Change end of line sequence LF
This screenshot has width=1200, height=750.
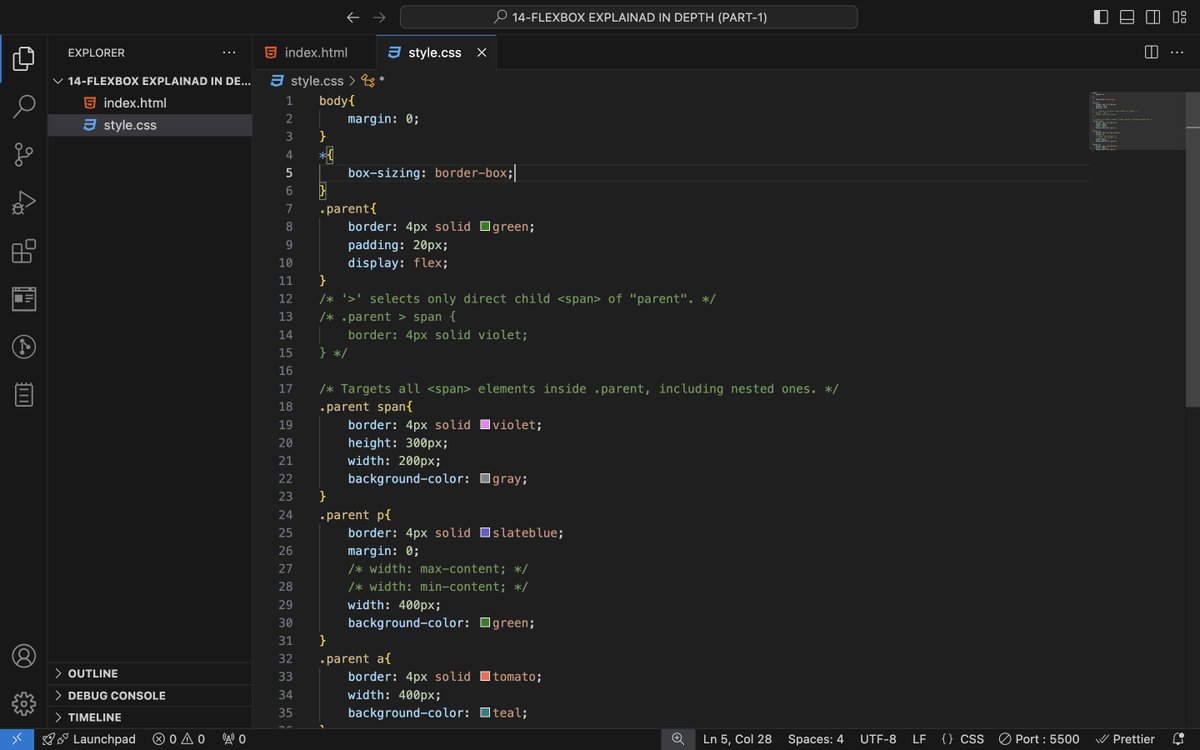point(919,739)
